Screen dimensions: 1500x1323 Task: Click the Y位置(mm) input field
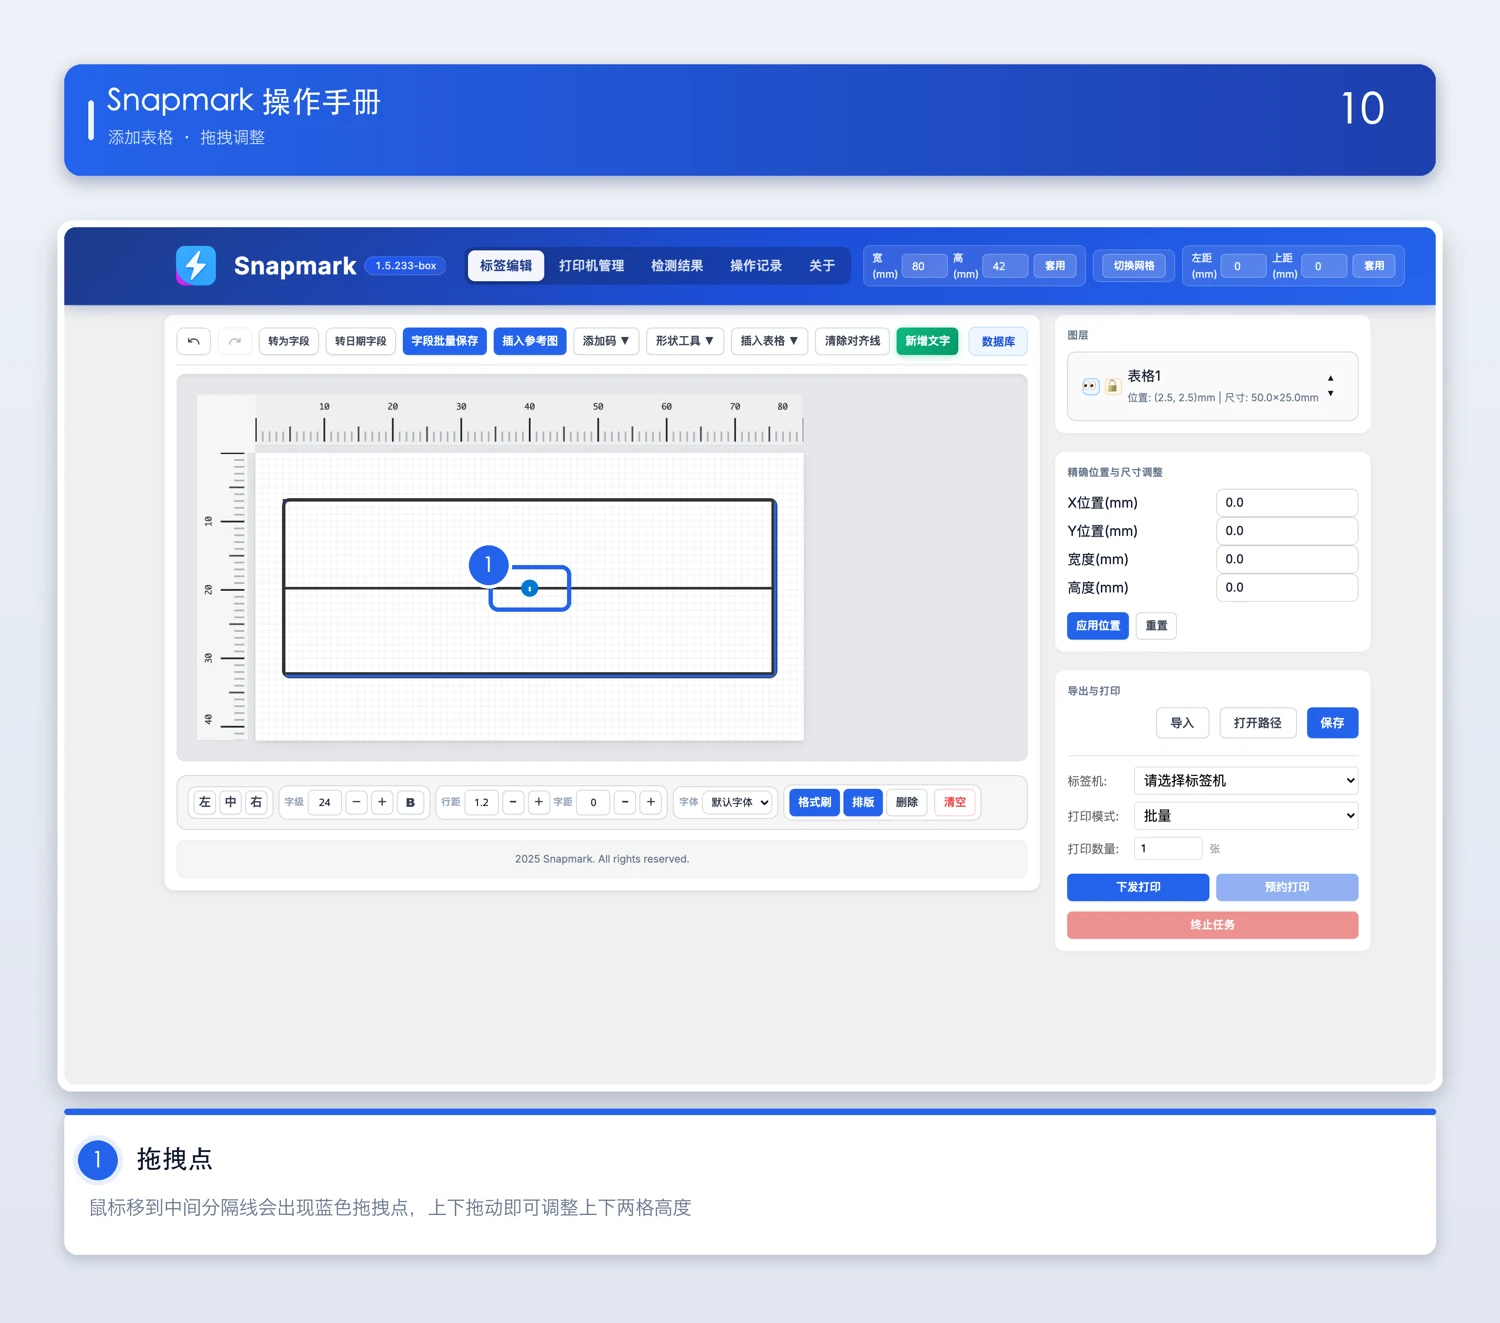click(1287, 531)
